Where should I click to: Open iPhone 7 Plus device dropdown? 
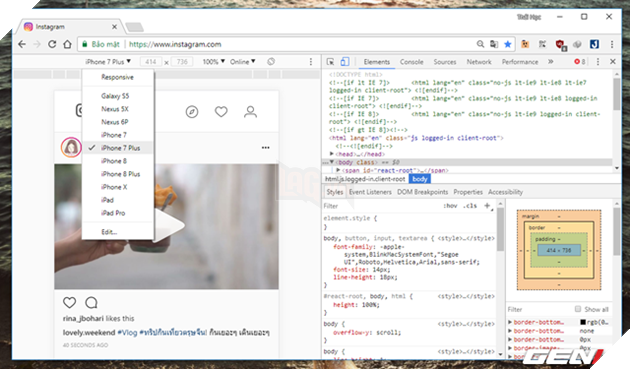[108, 62]
